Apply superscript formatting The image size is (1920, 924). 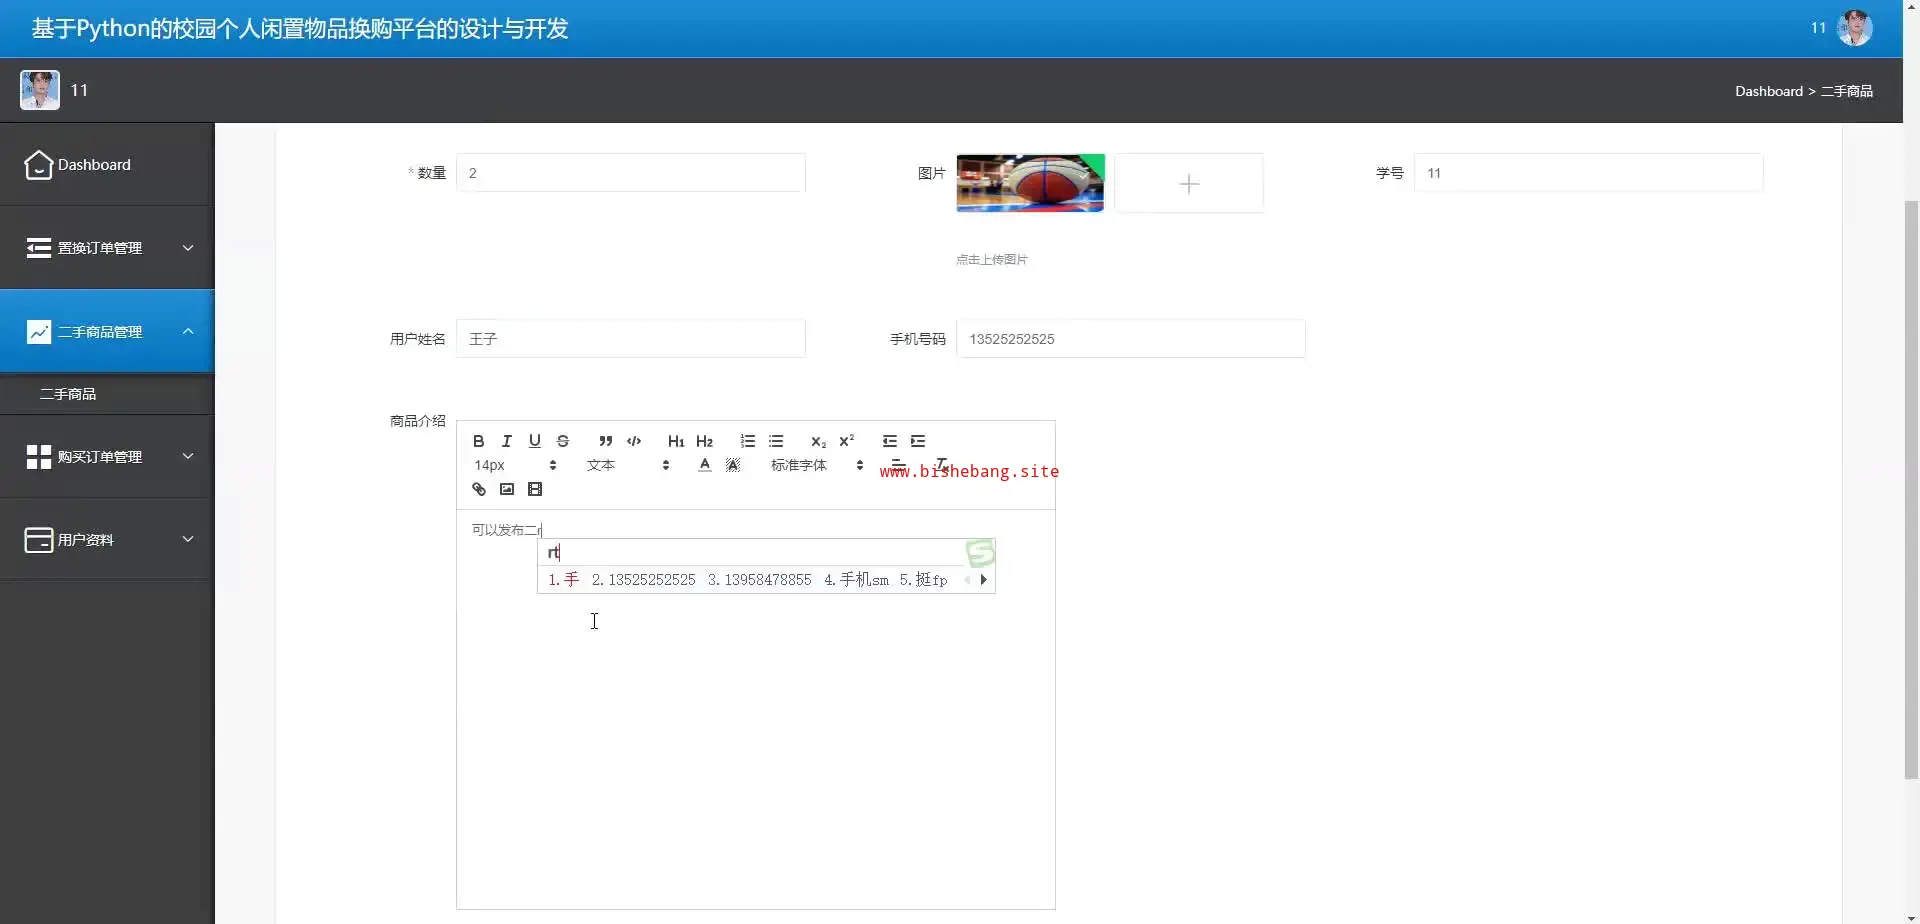(x=846, y=441)
